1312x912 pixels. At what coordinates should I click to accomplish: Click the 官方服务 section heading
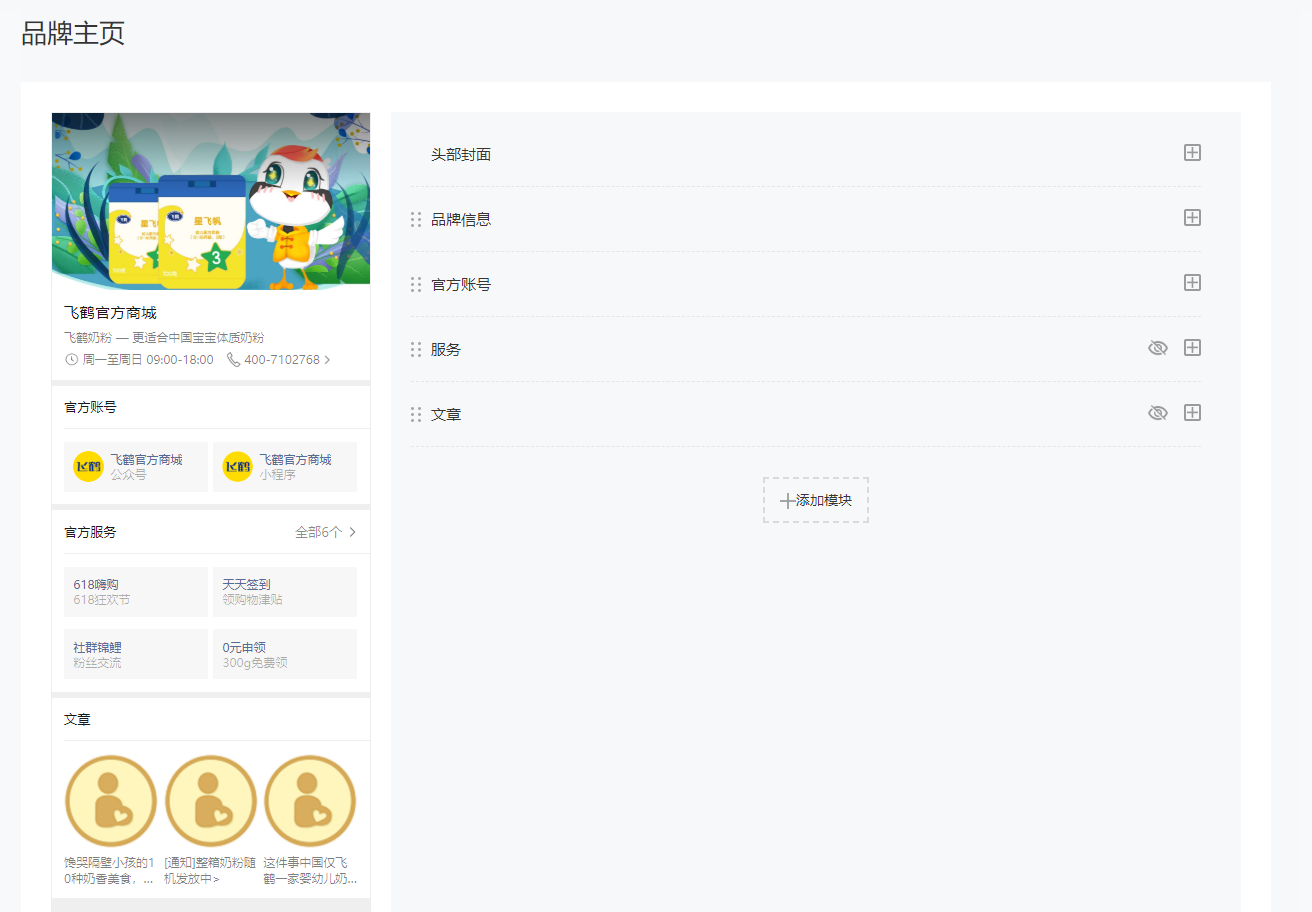coord(90,532)
